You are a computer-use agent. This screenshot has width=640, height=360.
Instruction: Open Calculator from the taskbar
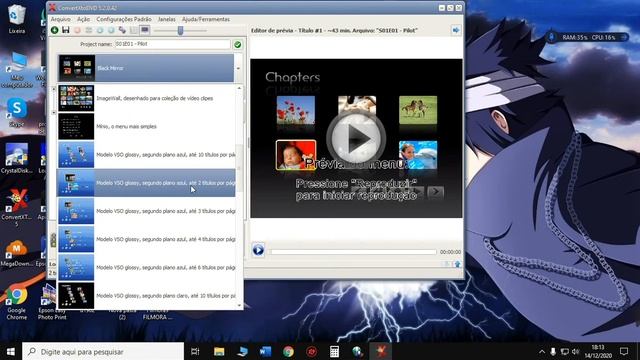[x=334, y=351]
